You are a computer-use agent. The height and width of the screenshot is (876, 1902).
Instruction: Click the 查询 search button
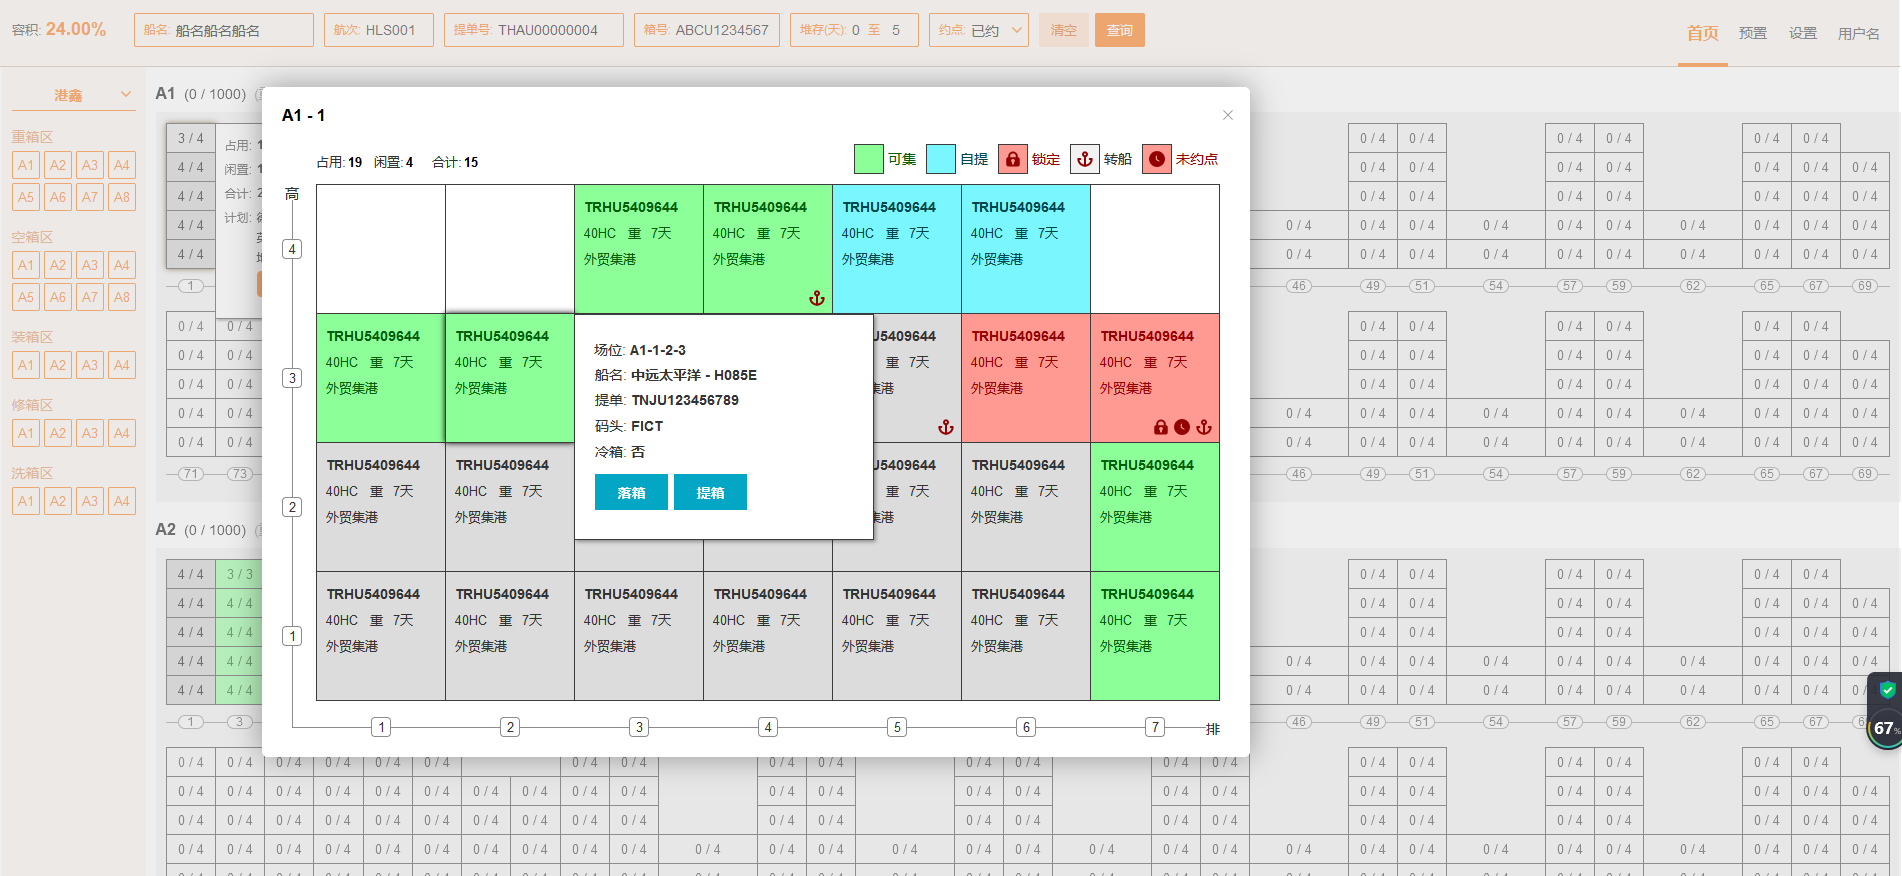[x=1119, y=30]
